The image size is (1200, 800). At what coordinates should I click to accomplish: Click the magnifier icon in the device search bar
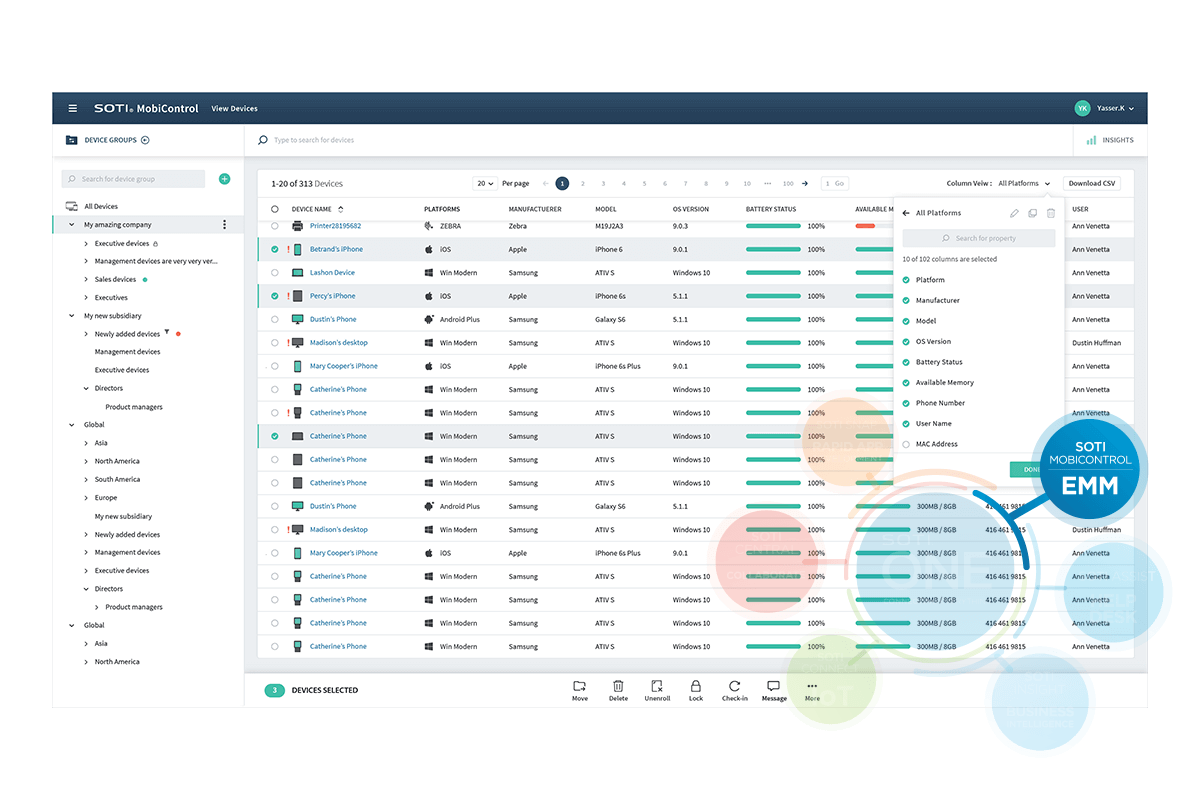[263, 140]
